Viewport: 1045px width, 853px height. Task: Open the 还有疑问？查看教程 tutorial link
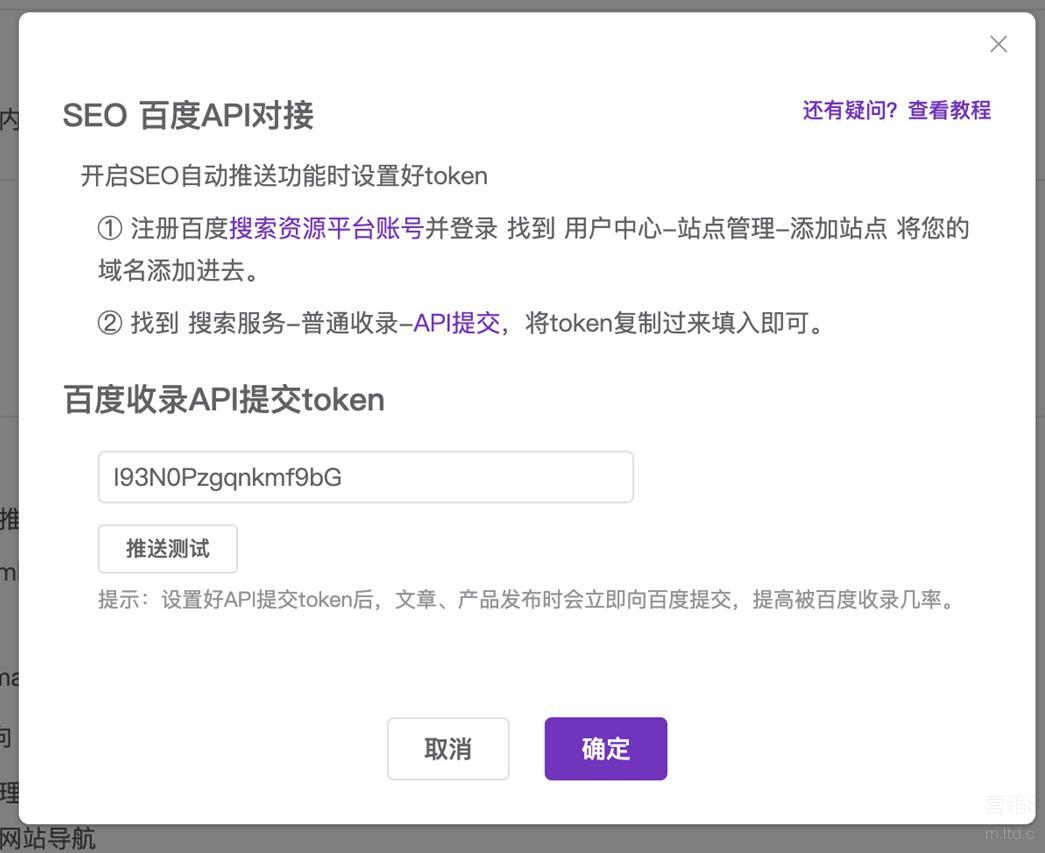tap(896, 110)
